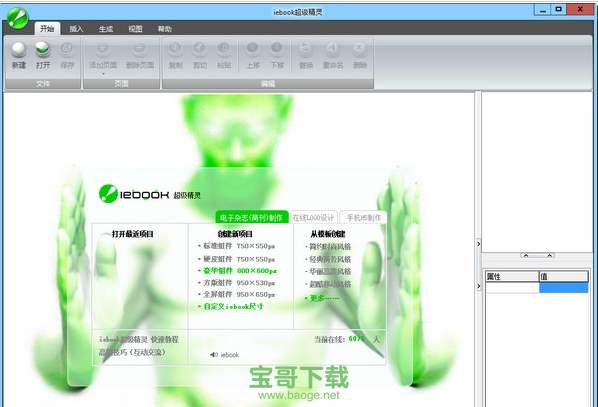Screen dimensions: 598x407
Task: Click 自定义iebook尺寸 custom size link
Action: 233,306
